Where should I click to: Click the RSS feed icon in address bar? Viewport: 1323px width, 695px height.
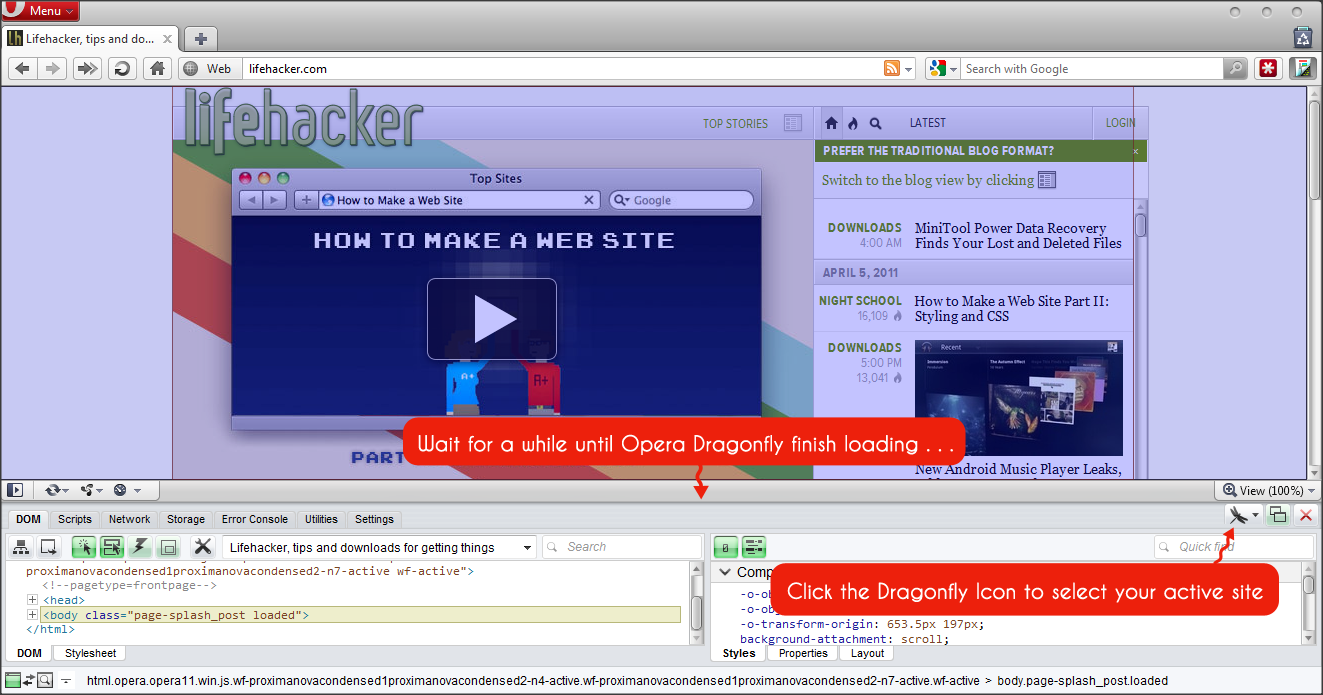coord(891,69)
